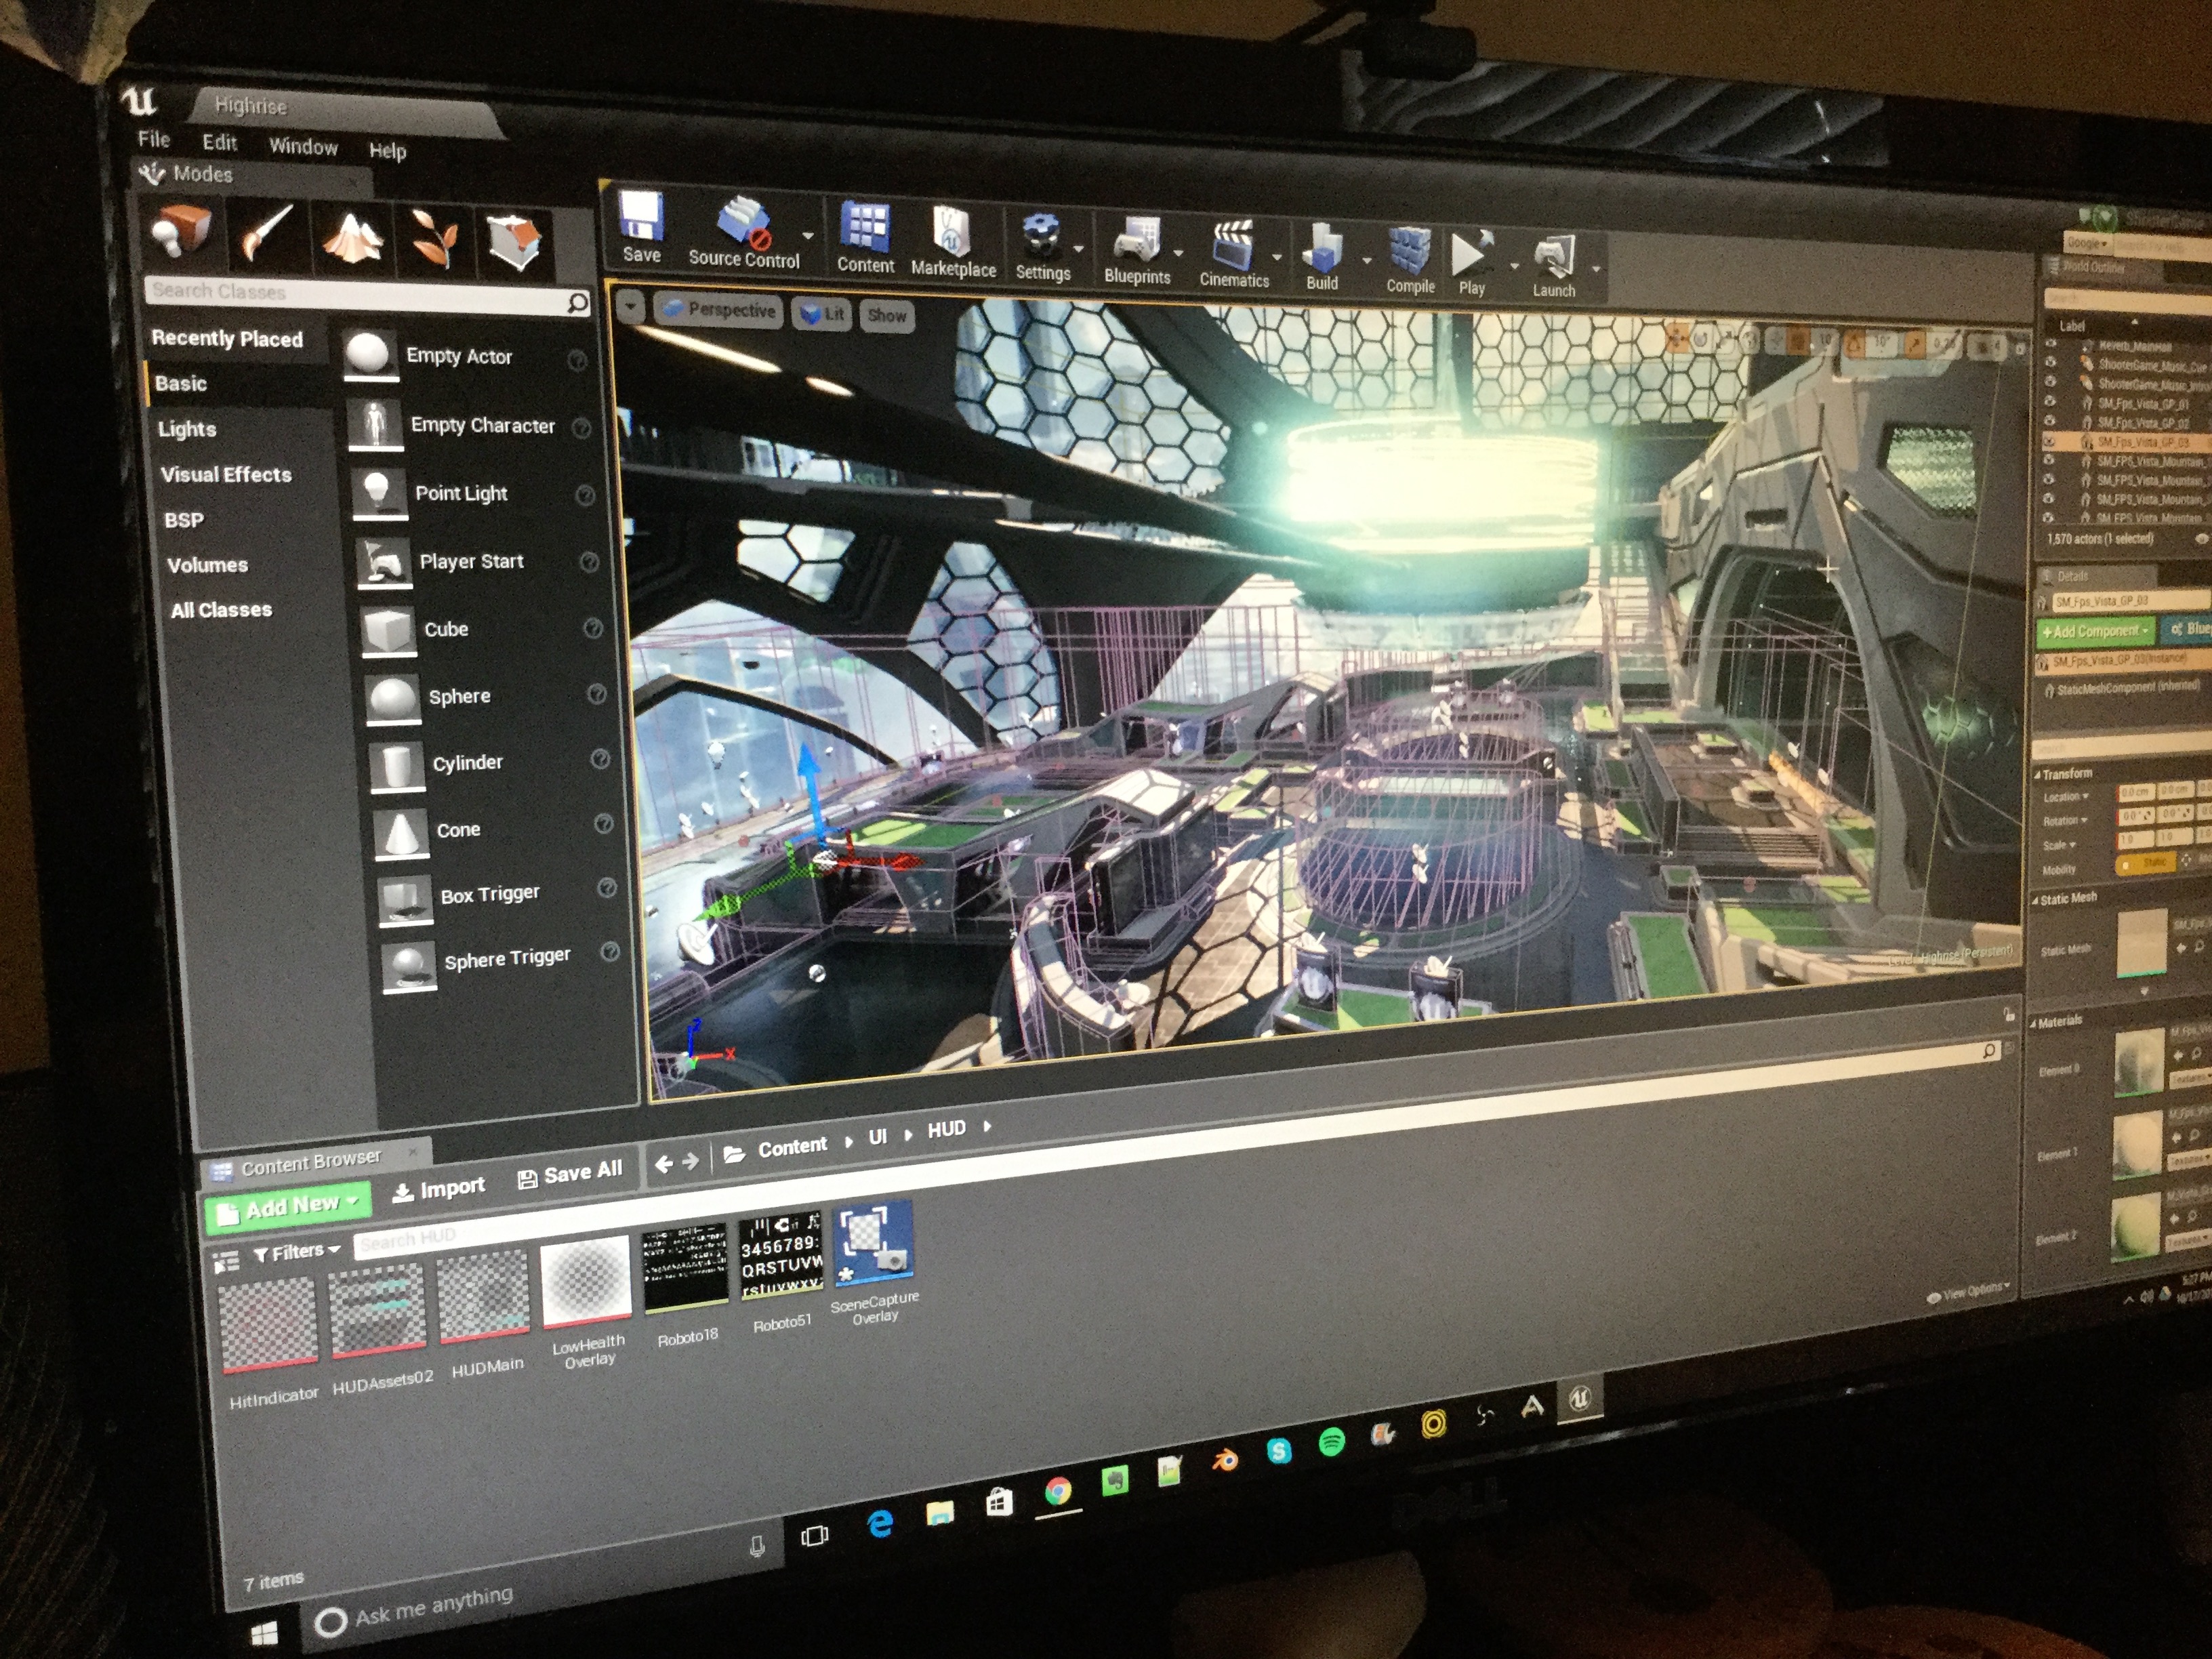Viewport: 2212px width, 1659px height.
Task: Open the Filters dropdown in Content Browser
Action: (297, 1251)
